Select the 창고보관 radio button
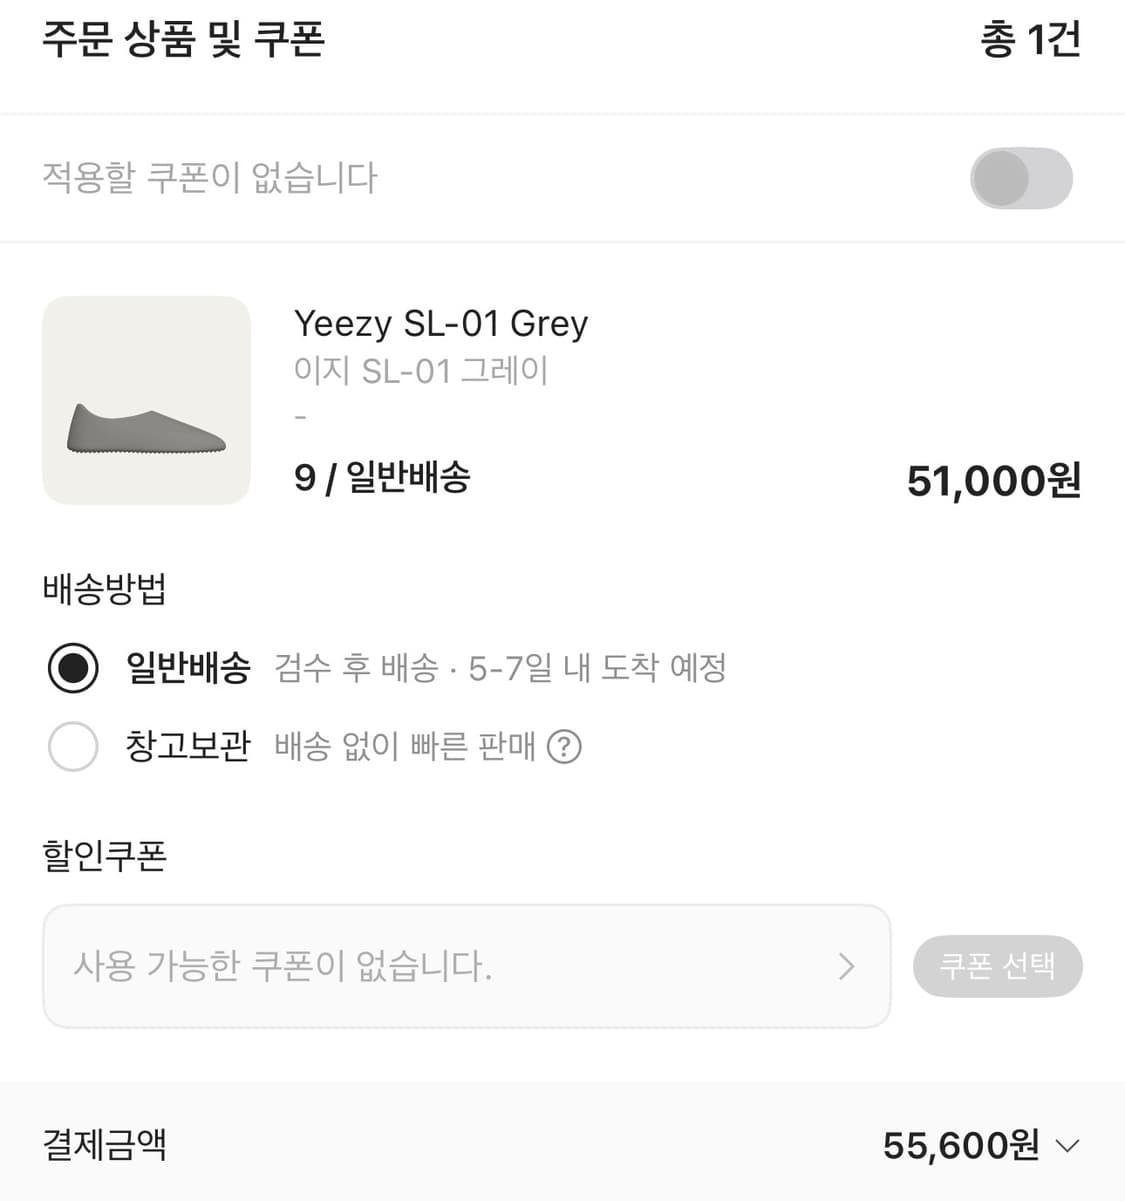 point(73,747)
